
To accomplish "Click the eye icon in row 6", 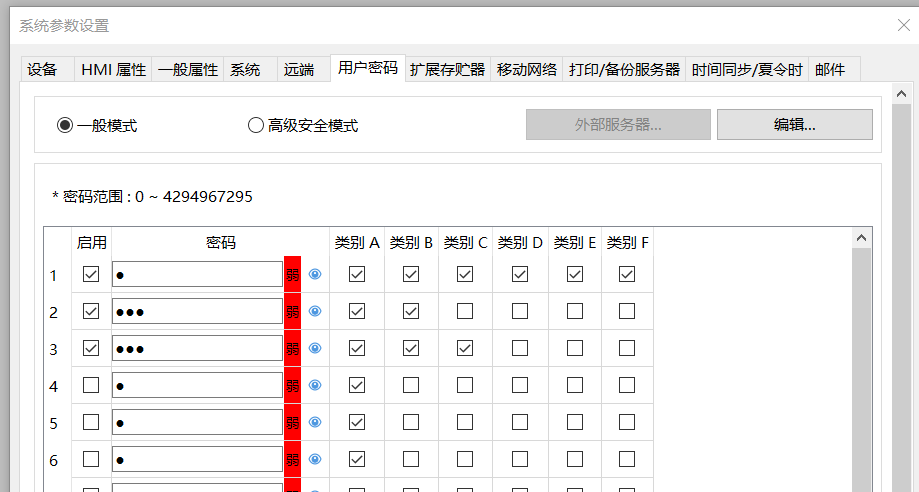I will 315,459.
